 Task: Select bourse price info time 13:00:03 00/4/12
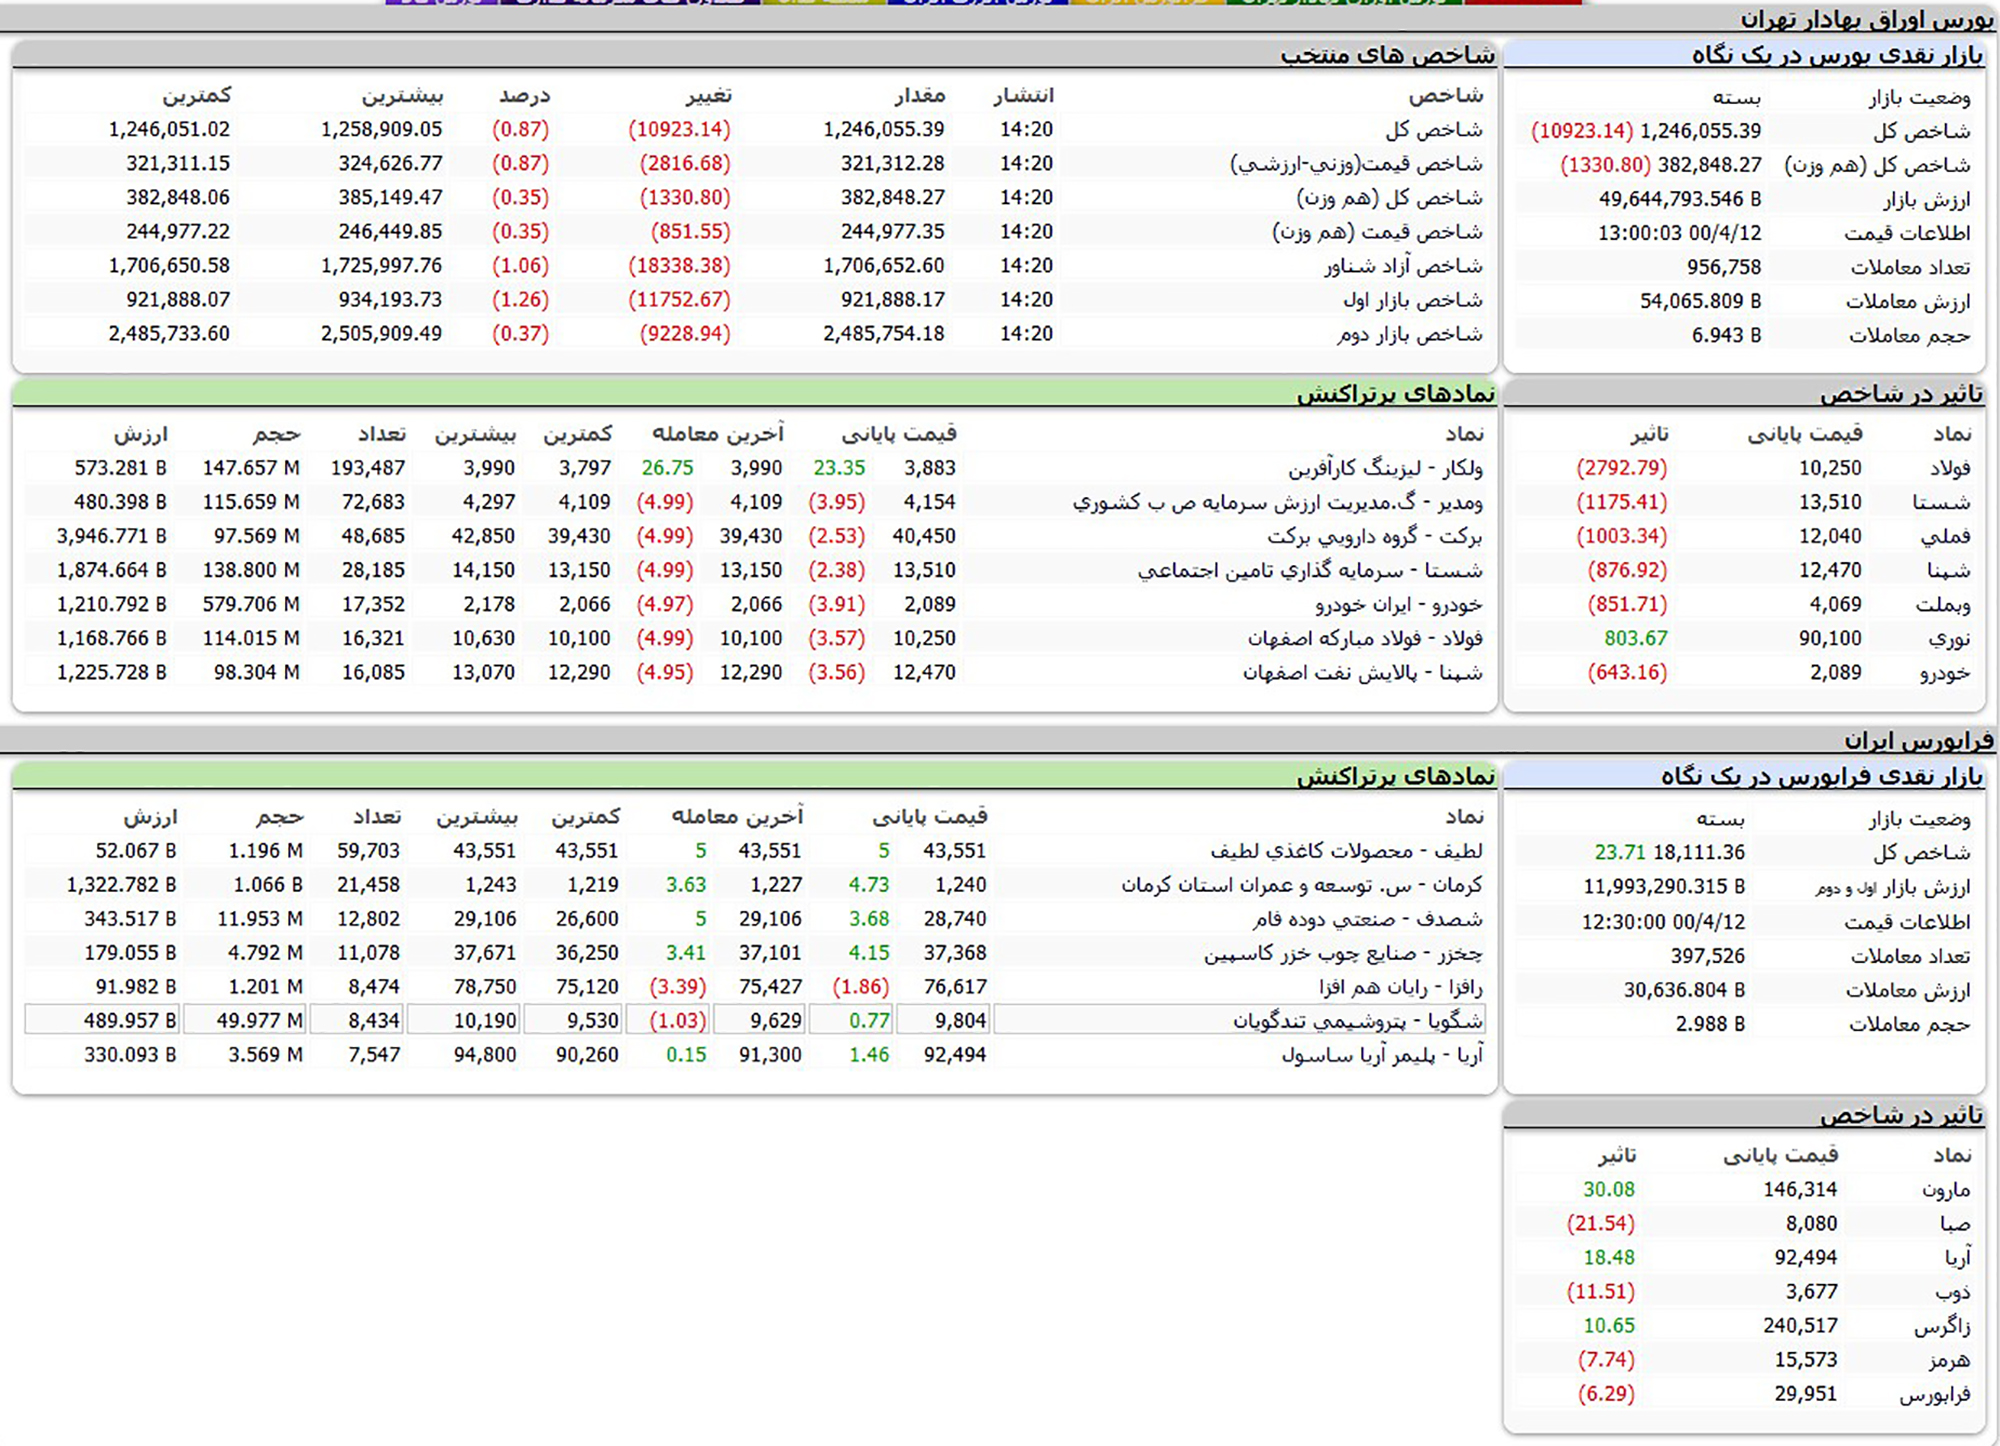[x=1680, y=233]
